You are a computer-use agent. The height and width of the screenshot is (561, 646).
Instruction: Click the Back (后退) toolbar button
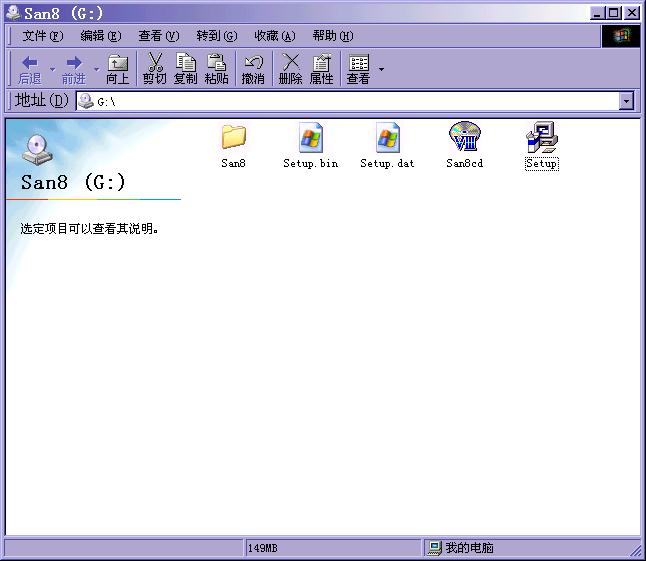(29, 69)
